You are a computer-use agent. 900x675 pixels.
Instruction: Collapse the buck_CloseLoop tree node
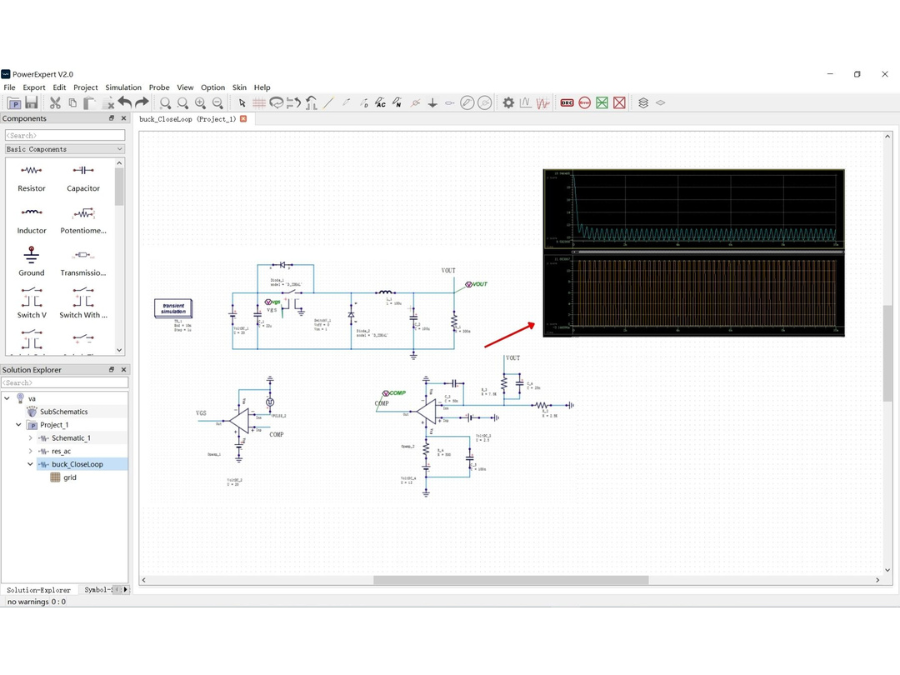30,464
